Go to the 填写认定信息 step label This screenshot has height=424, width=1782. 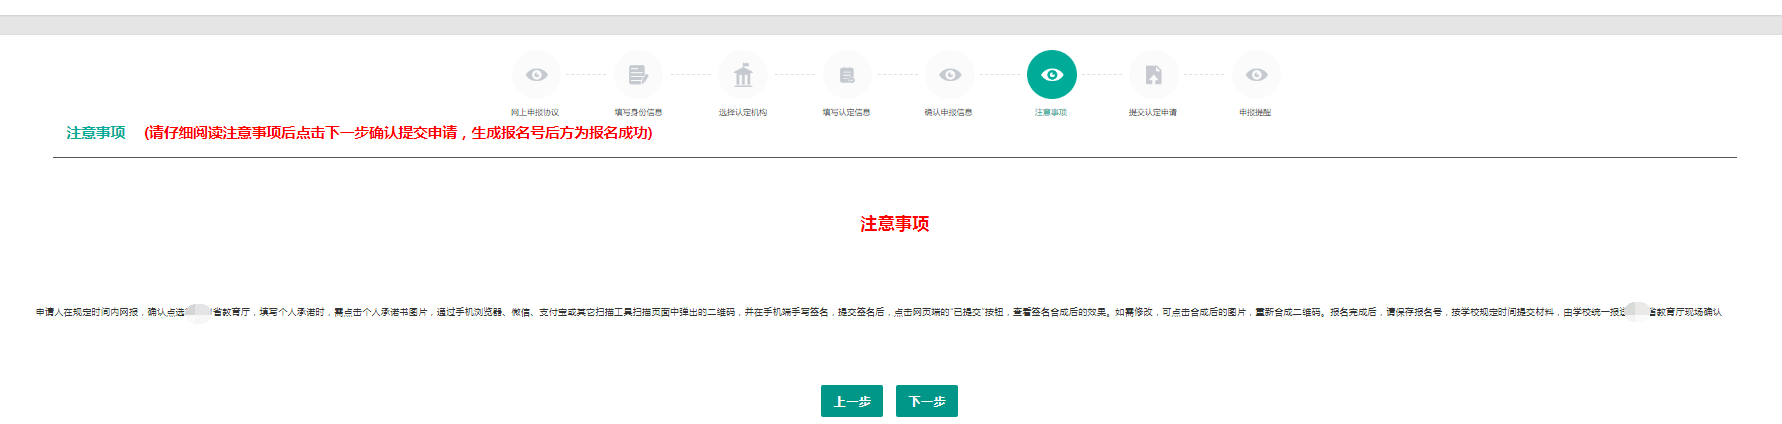846,113
